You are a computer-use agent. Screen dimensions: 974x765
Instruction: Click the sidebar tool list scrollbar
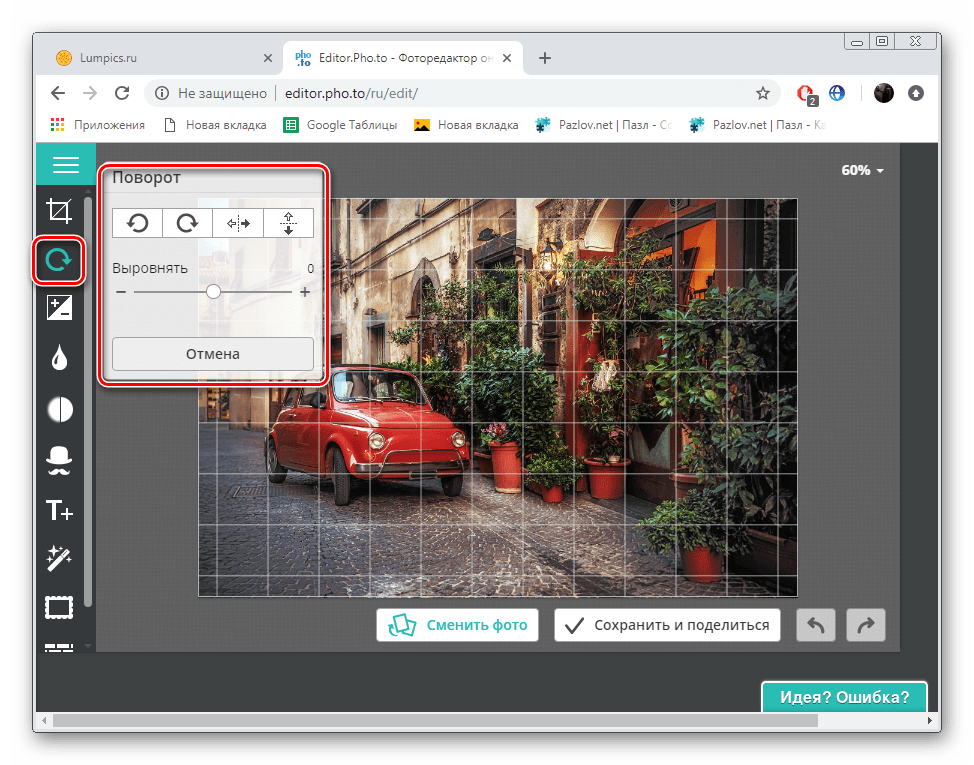point(88,402)
